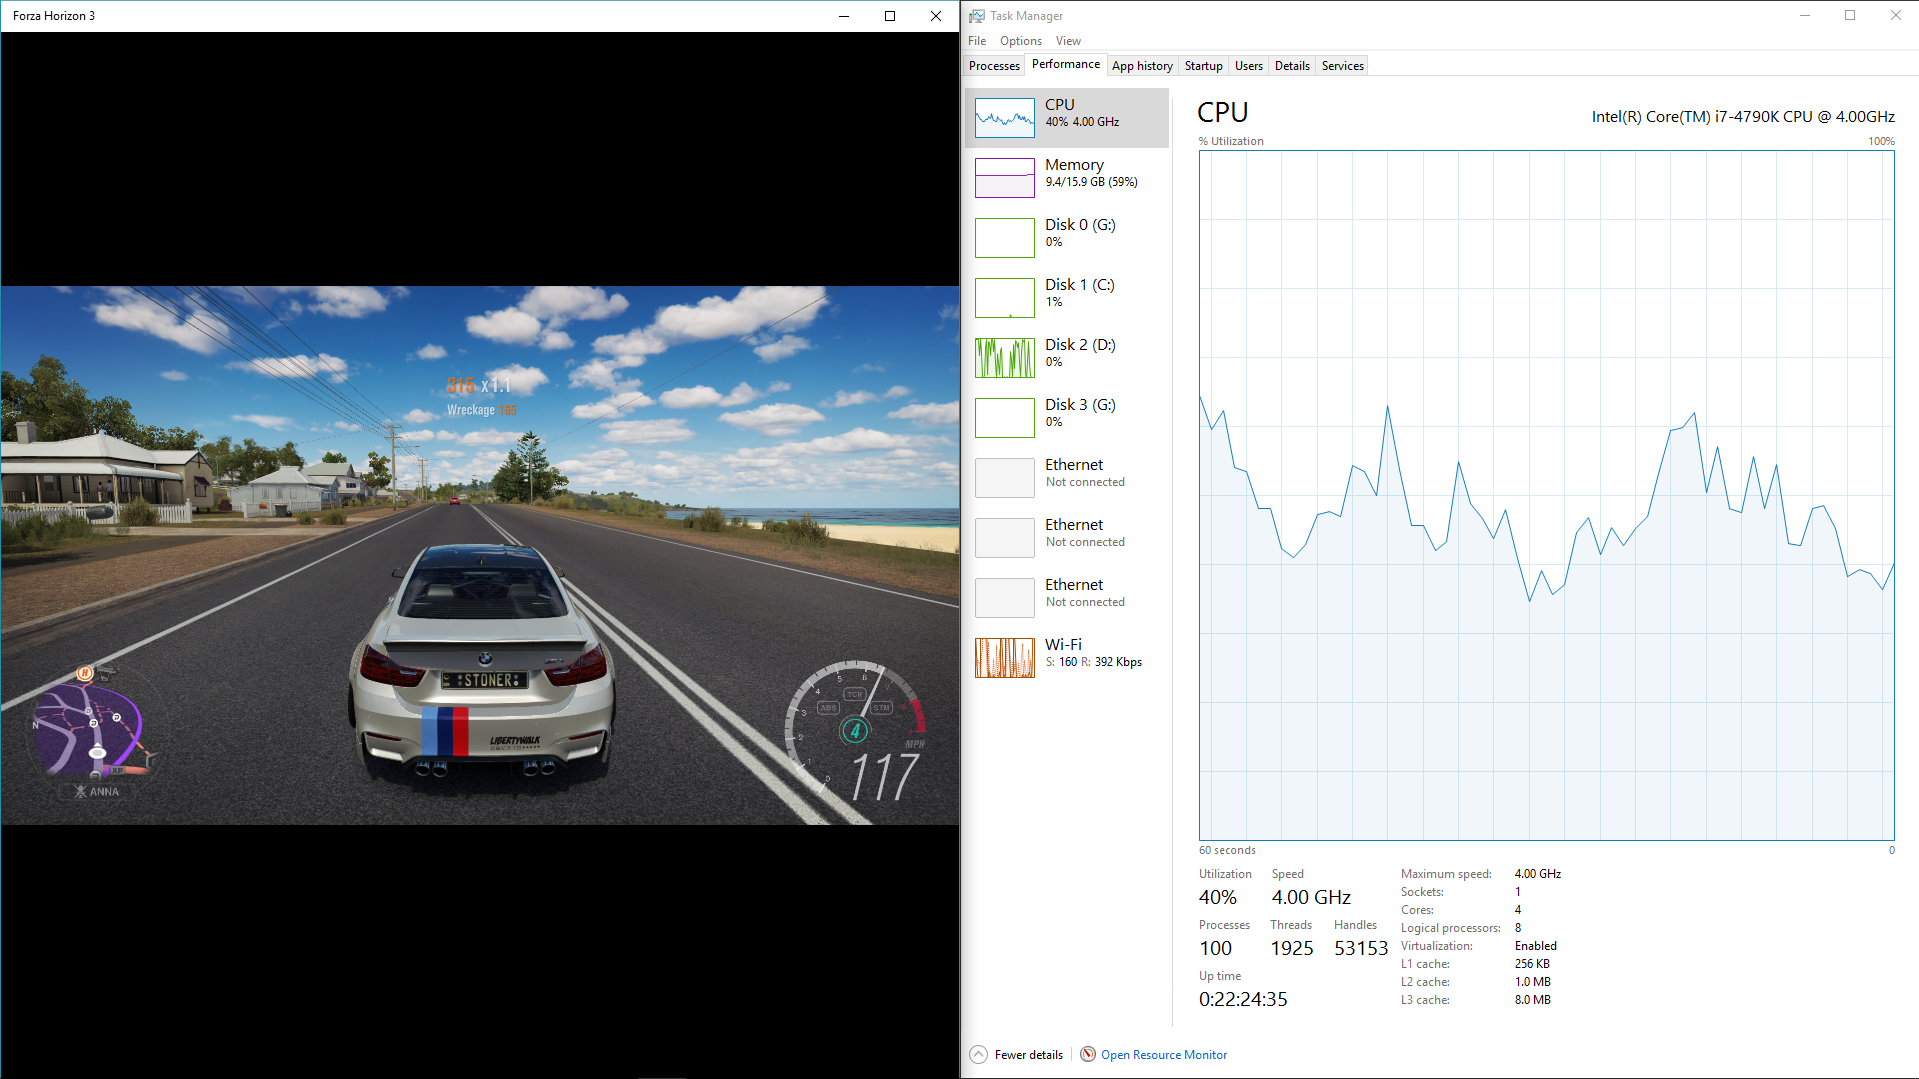The width and height of the screenshot is (1919, 1079).
Task: Click the 40% utilization value
Action: point(1218,898)
